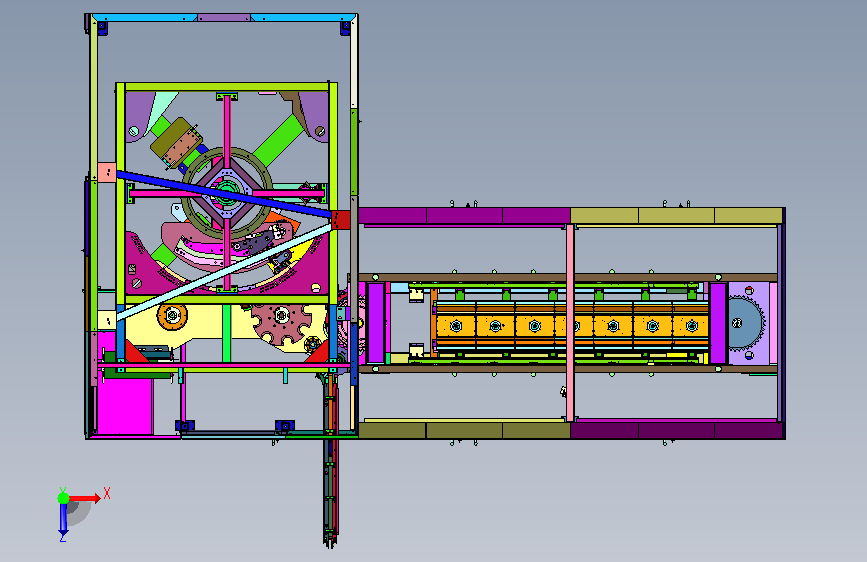Select the purple center segment of top frame

pos(224,18)
